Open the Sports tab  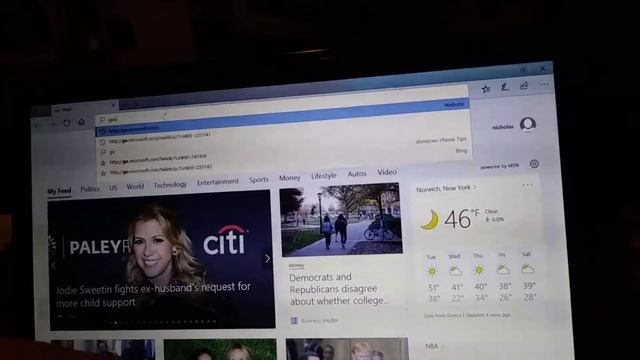tap(259, 180)
